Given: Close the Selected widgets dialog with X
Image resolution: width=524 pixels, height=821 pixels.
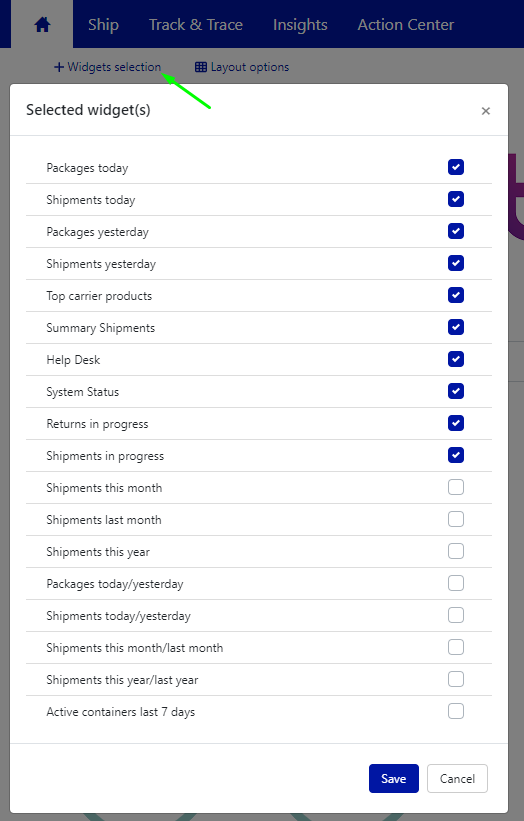Looking at the screenshot, I should (486, 111).
